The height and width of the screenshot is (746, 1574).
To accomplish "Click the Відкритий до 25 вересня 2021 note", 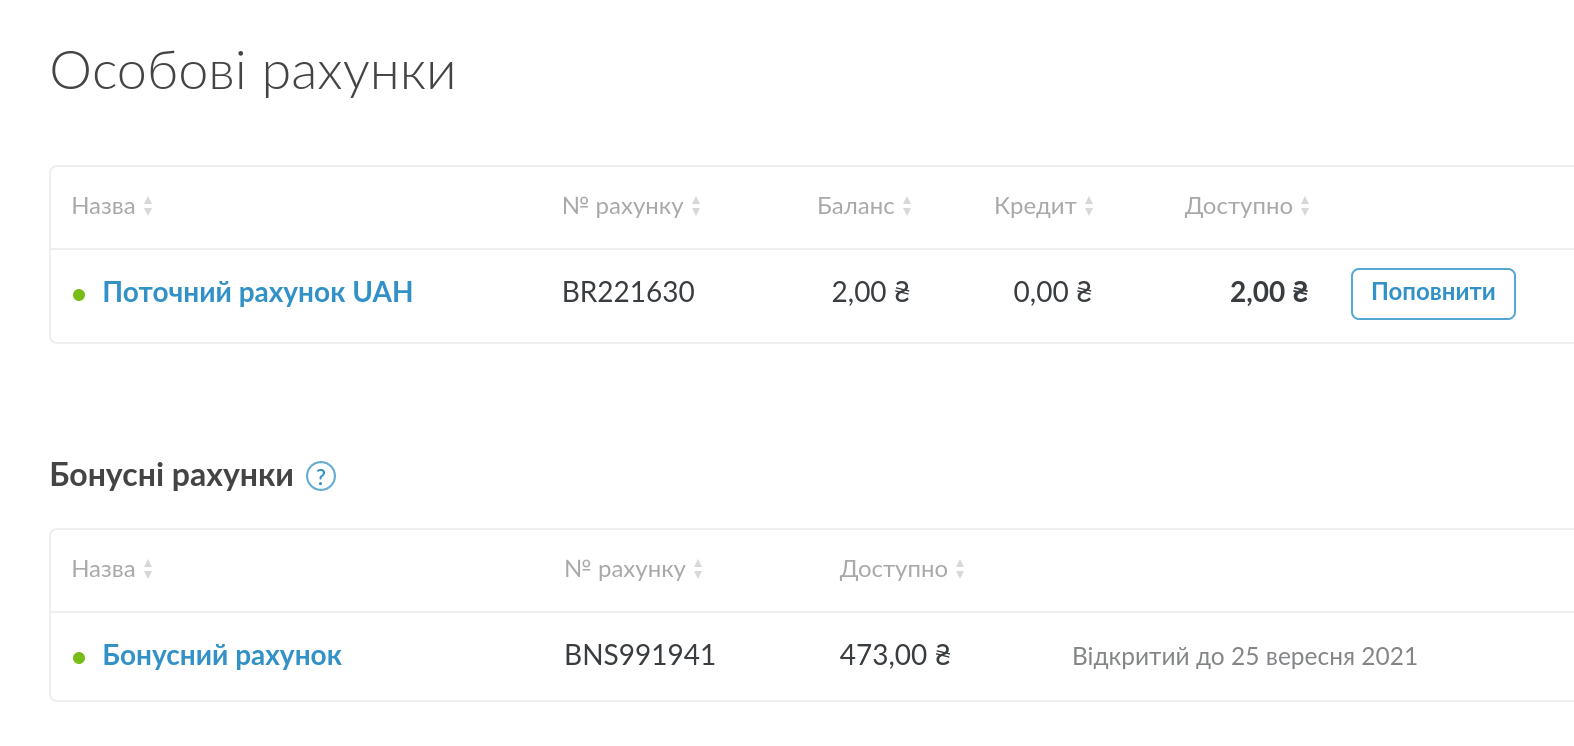I will pos(1244,657).
